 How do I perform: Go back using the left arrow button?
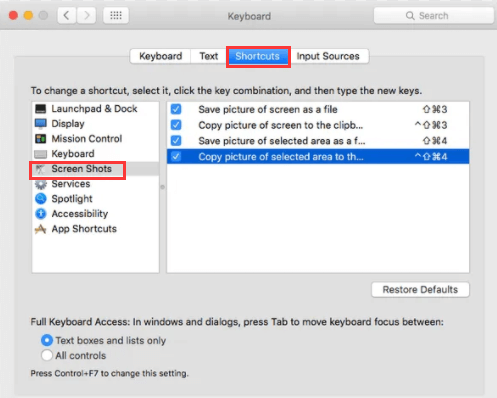click(x=67, y=15)
